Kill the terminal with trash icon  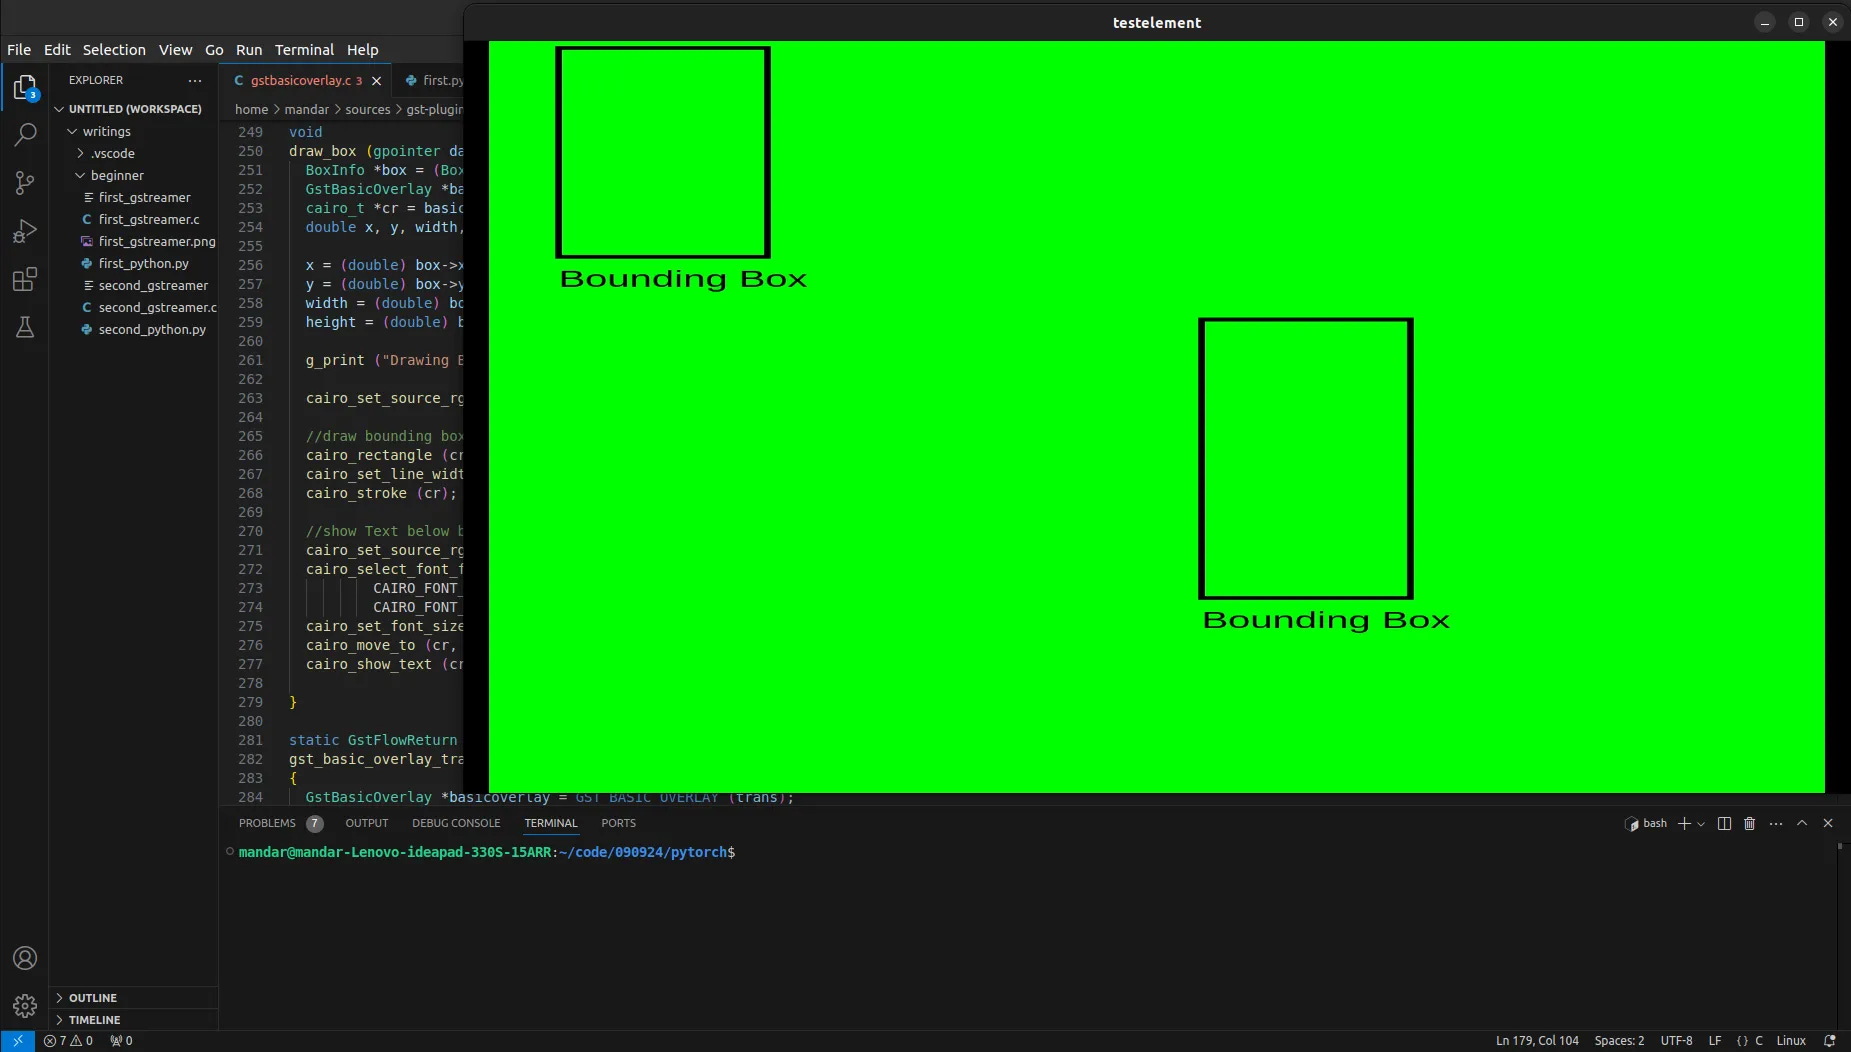(1749, 823)
